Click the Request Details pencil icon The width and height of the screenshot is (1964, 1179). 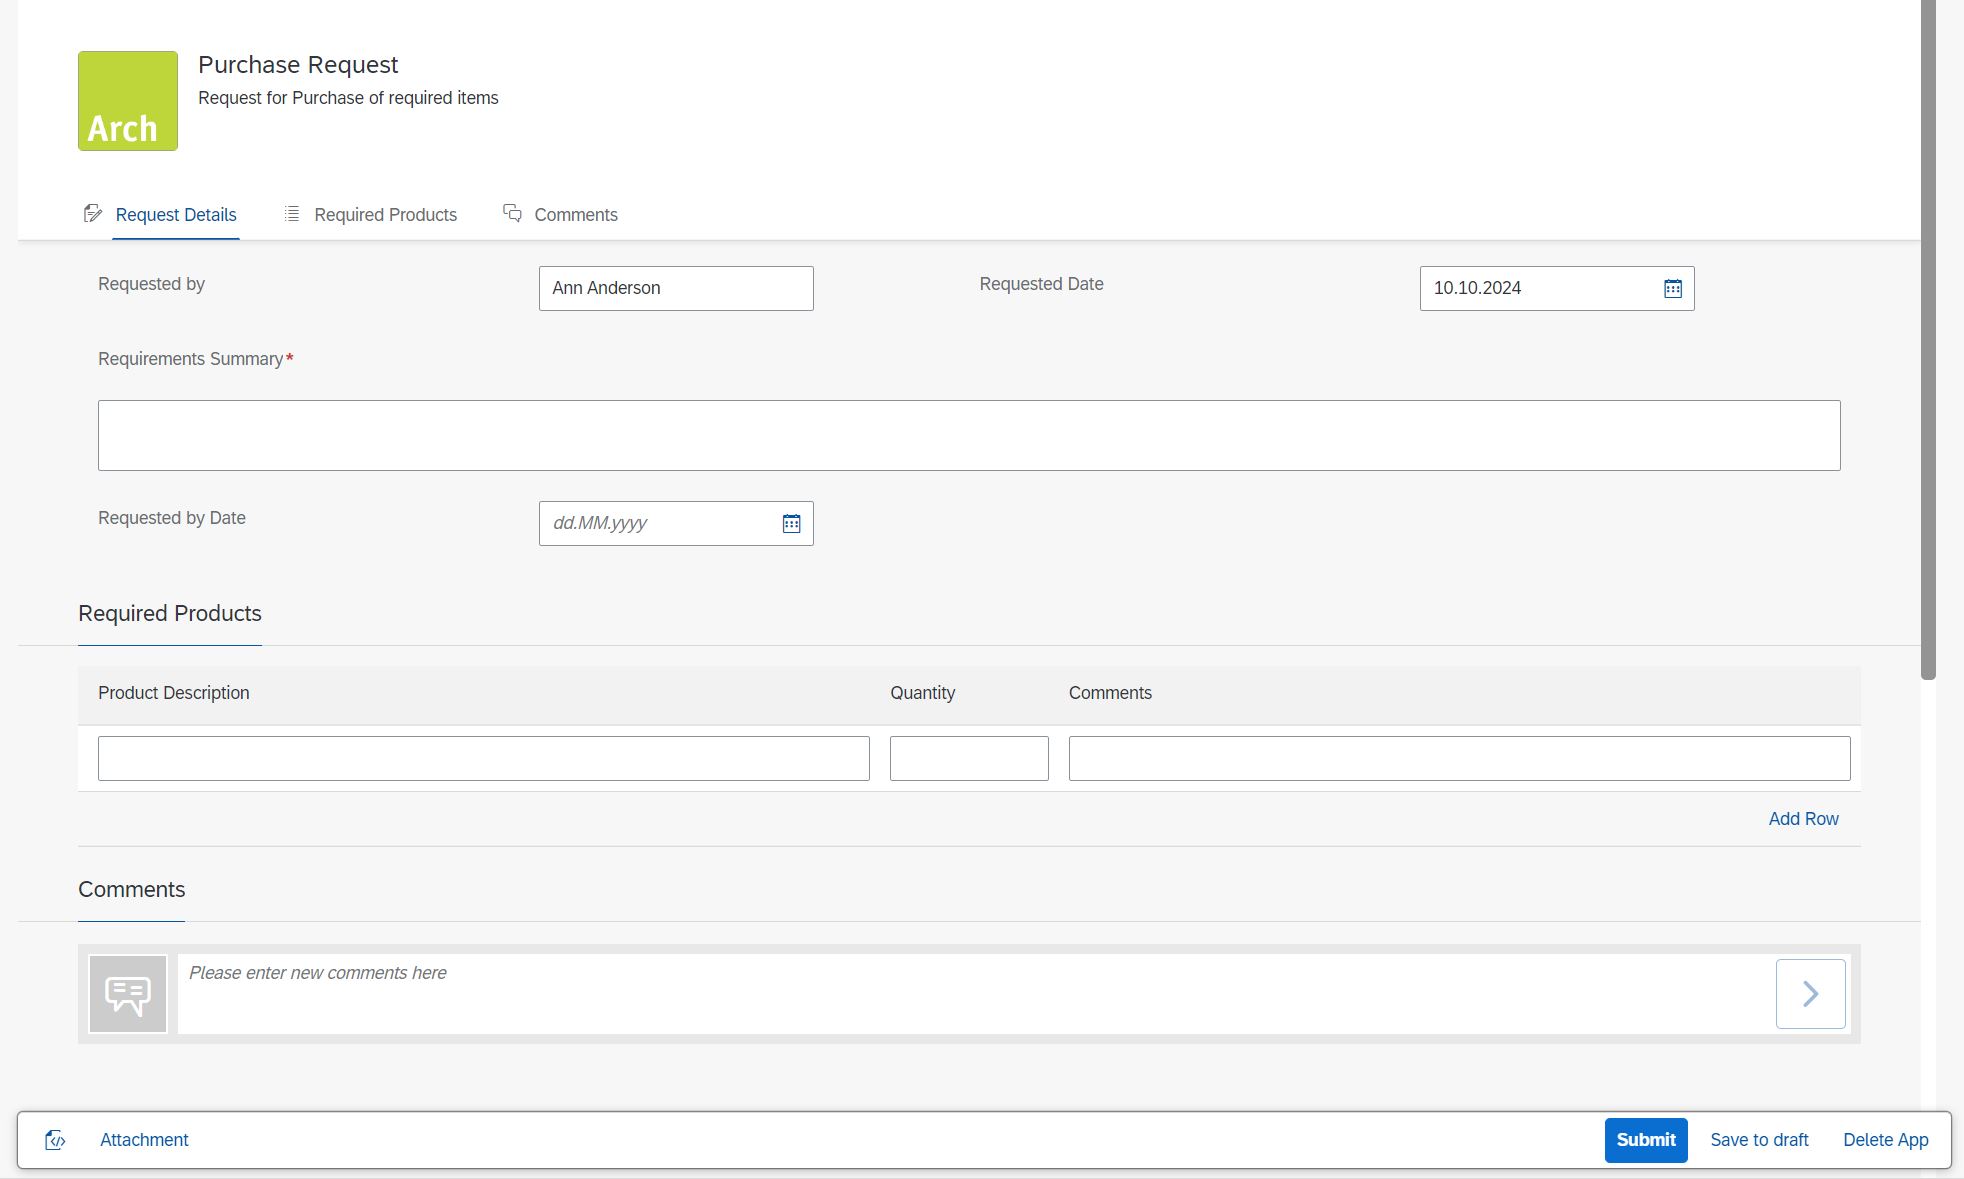pyautogui.click(x=93, y=213)
